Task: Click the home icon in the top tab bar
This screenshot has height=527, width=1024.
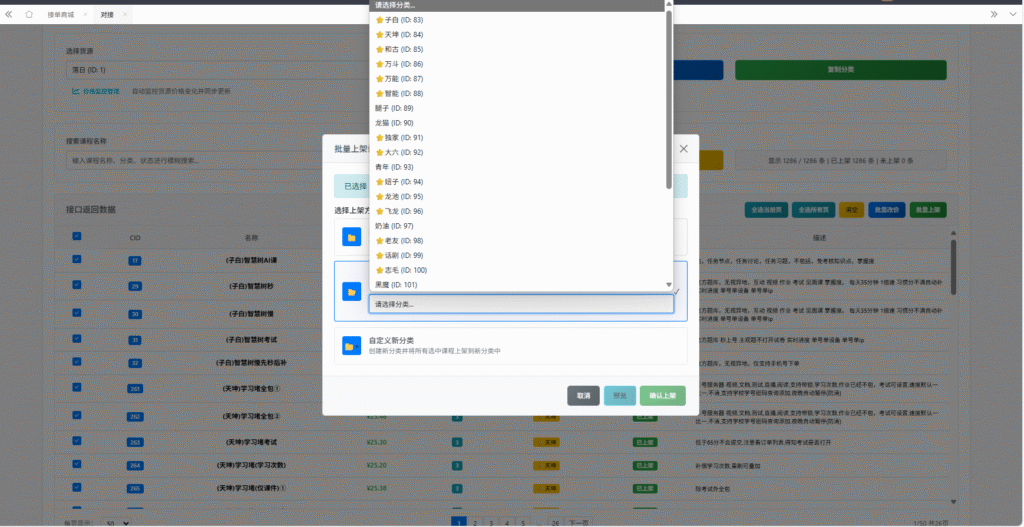Action: (28, 14)
